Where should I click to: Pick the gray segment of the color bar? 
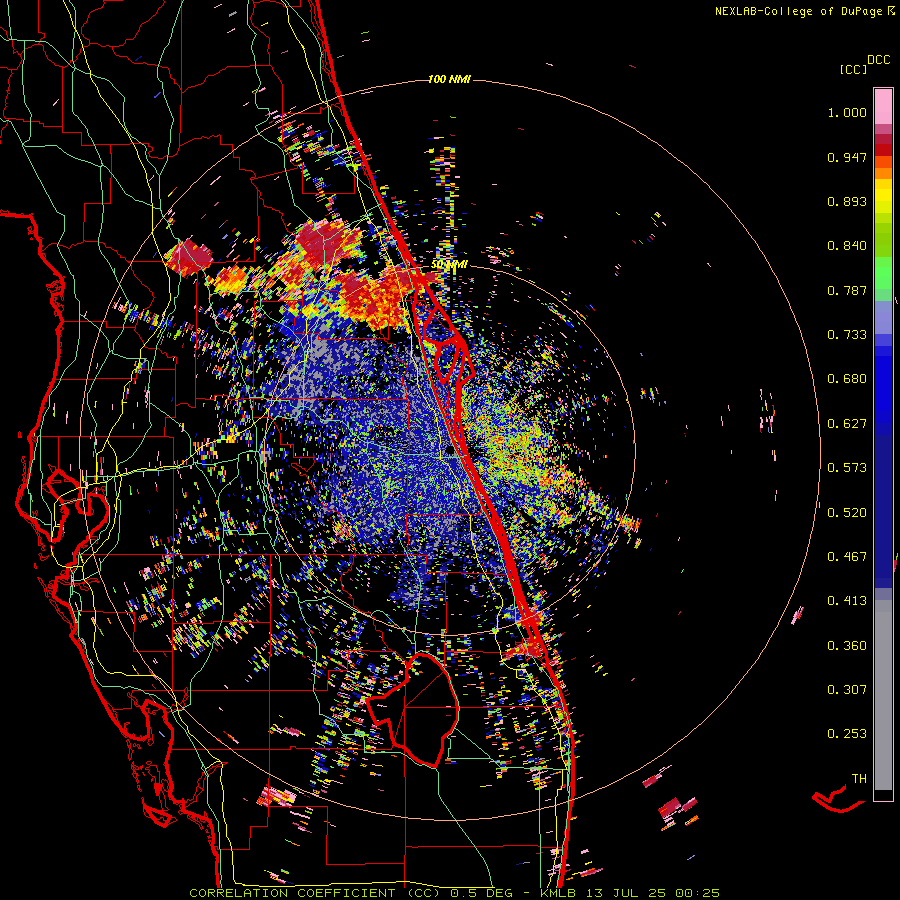883,695
